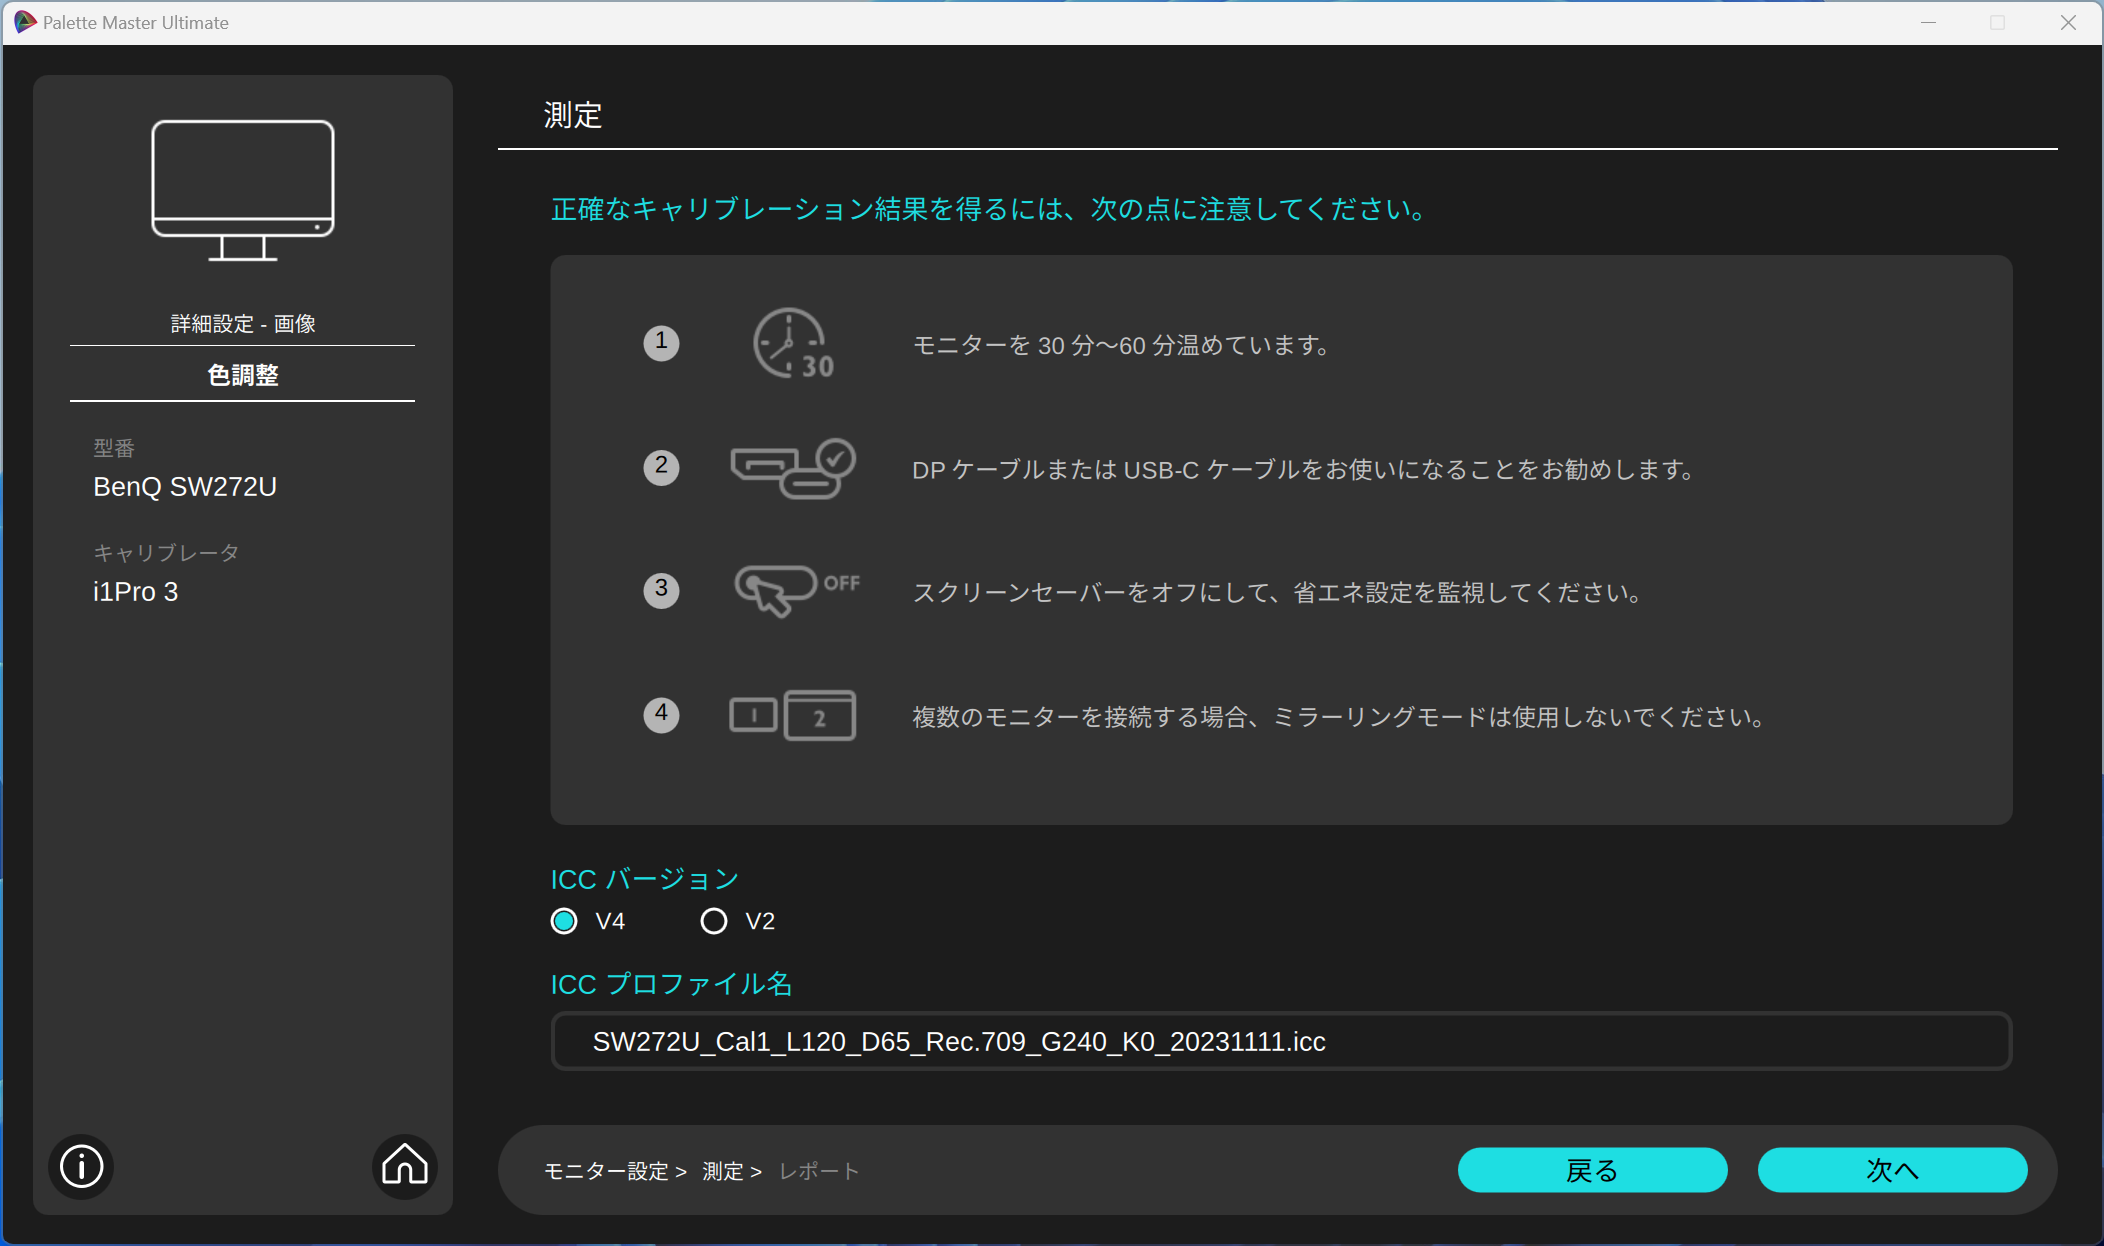The image size is (2104, 1246).
Task: Click the step 4 number badge
Action: coord(661,715)
